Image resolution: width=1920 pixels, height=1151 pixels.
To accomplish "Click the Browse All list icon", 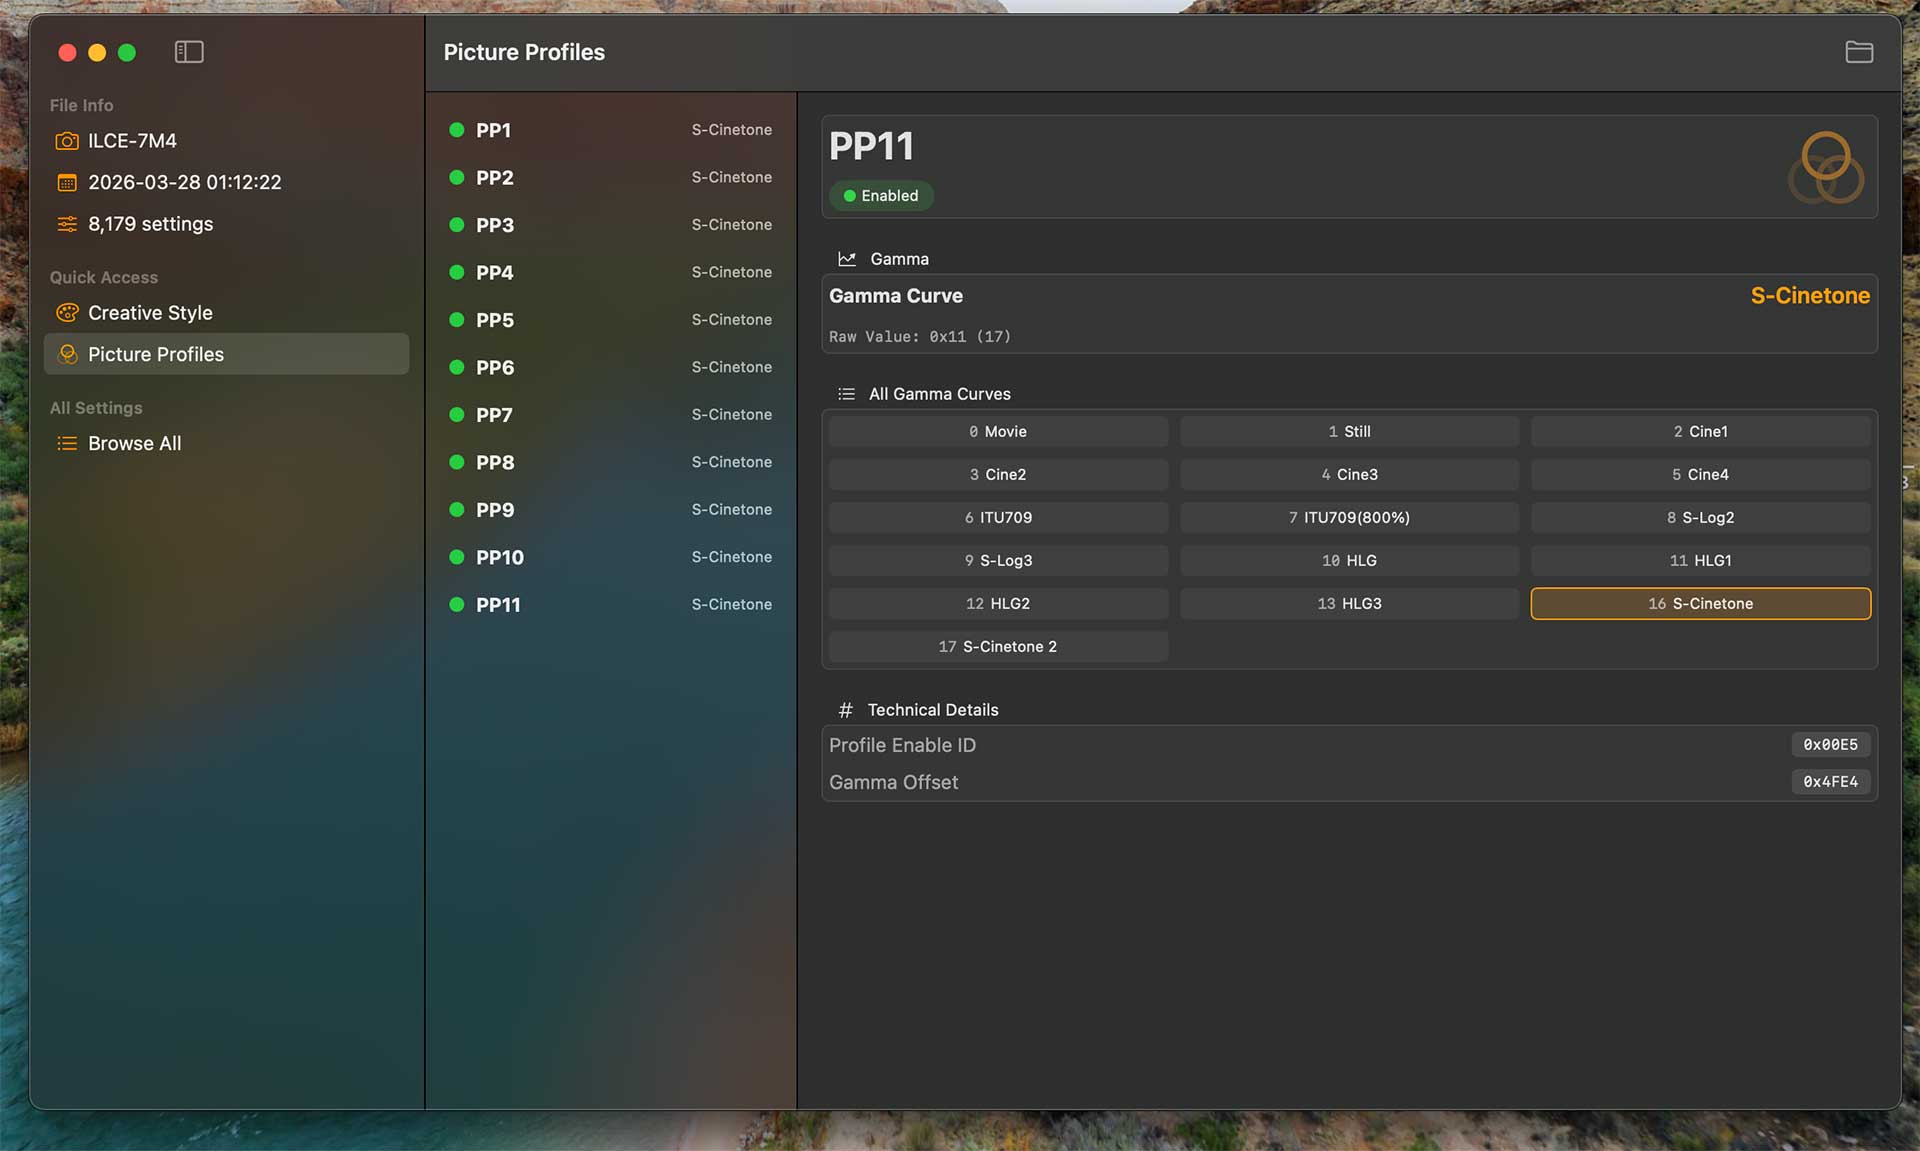I will point(67,443).
